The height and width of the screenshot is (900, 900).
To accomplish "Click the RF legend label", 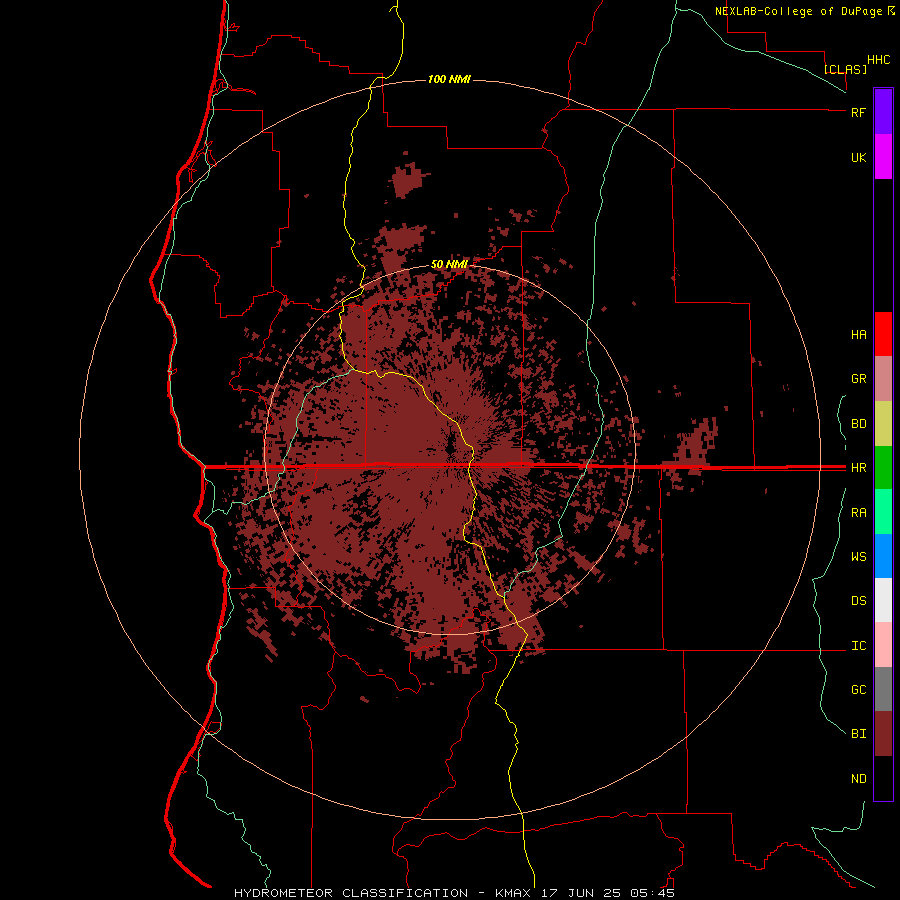I will tap(858, 112).
